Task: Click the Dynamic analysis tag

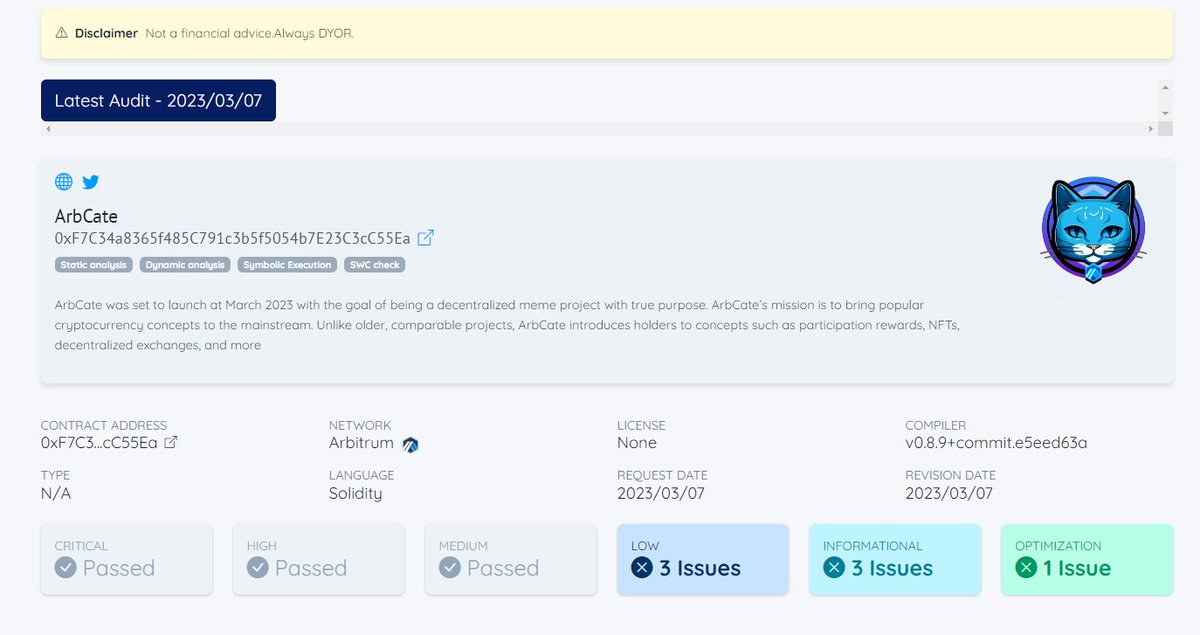Action: click(x=185, y=265)
